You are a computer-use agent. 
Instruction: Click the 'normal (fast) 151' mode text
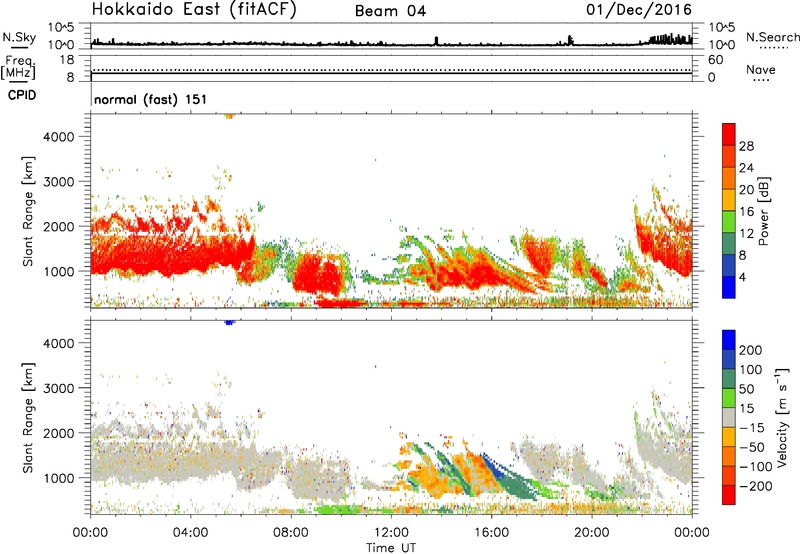pos(151,99)
